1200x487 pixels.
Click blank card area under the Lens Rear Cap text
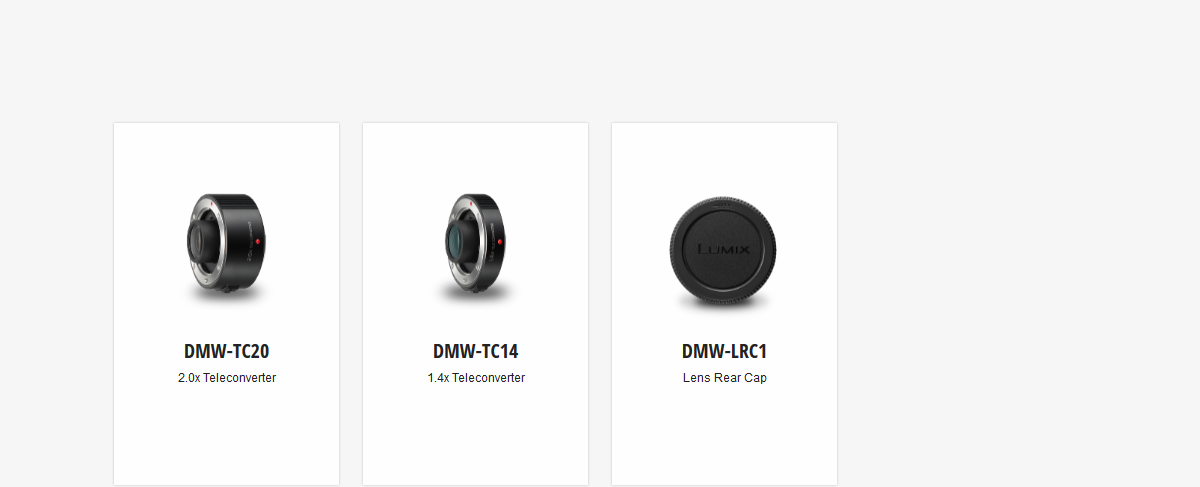click(x=724, y=436)
